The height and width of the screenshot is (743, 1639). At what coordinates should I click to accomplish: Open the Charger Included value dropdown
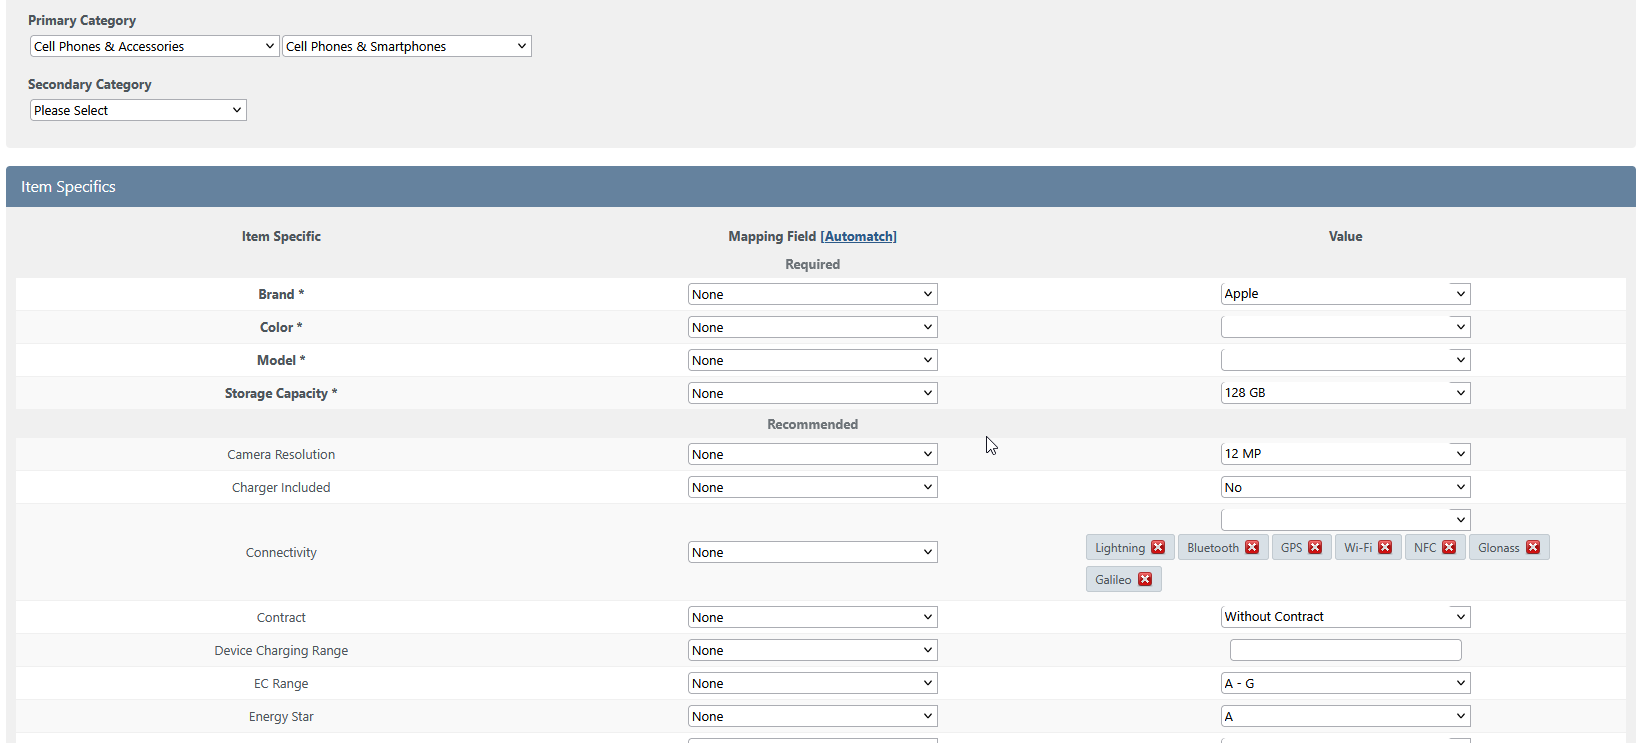pos(1345,487)
